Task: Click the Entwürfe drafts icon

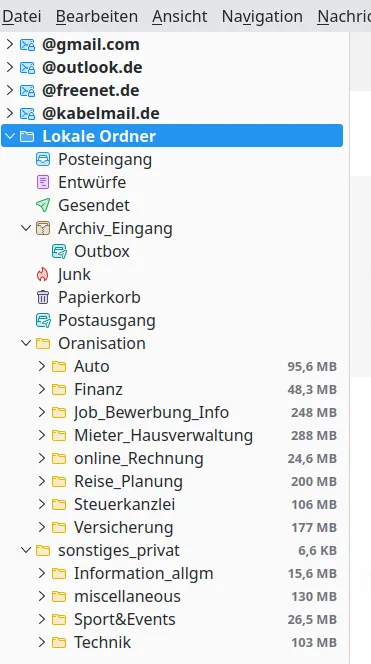Action: click(43, 183)
